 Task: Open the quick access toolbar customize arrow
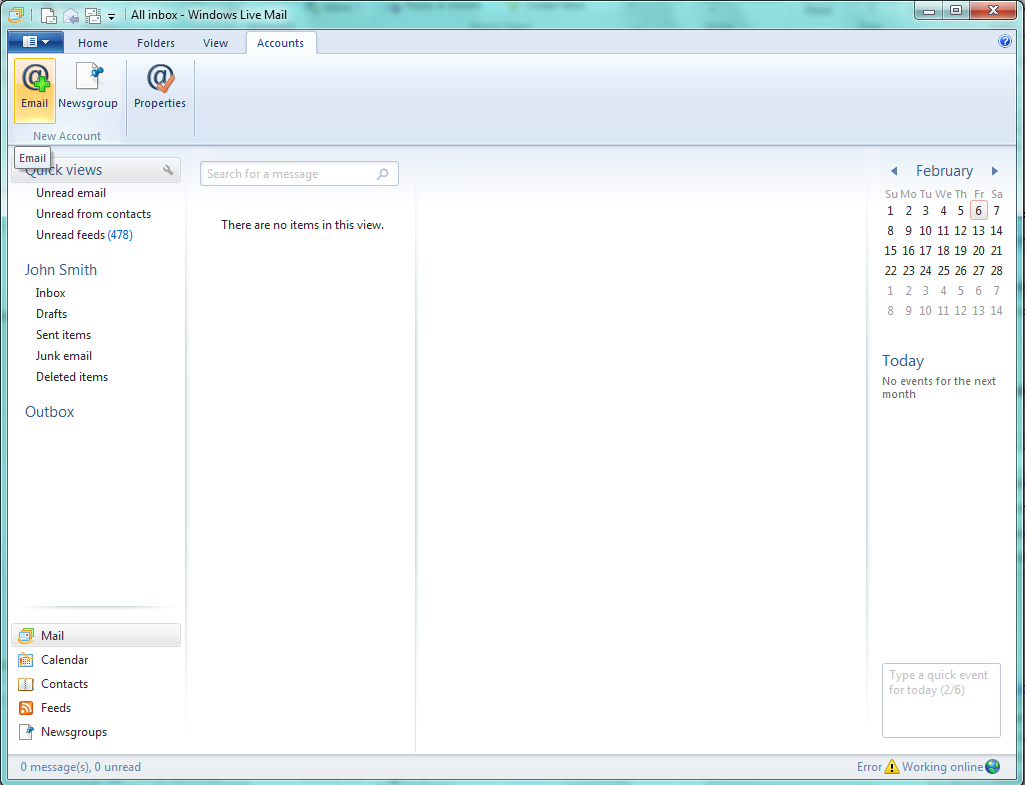(x=112, y=16)
